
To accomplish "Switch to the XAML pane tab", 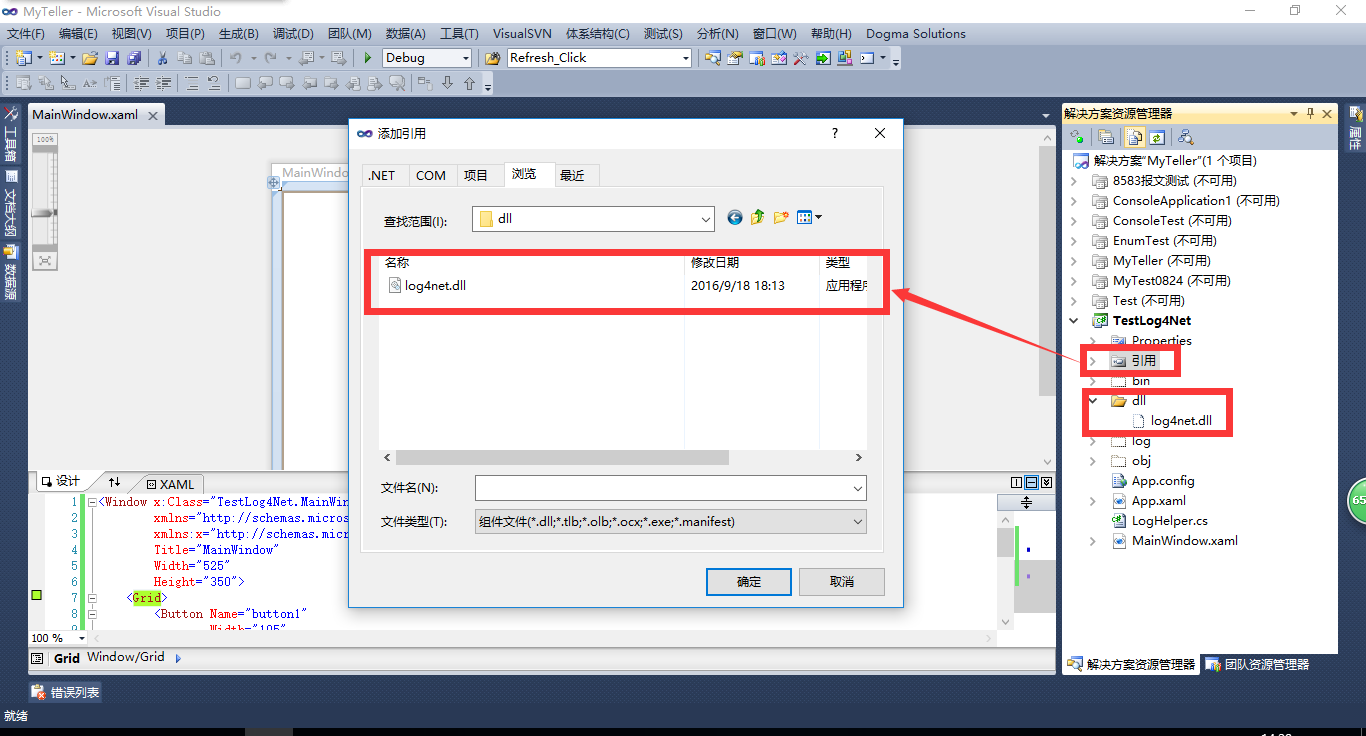I will click(x=170, y=483).
